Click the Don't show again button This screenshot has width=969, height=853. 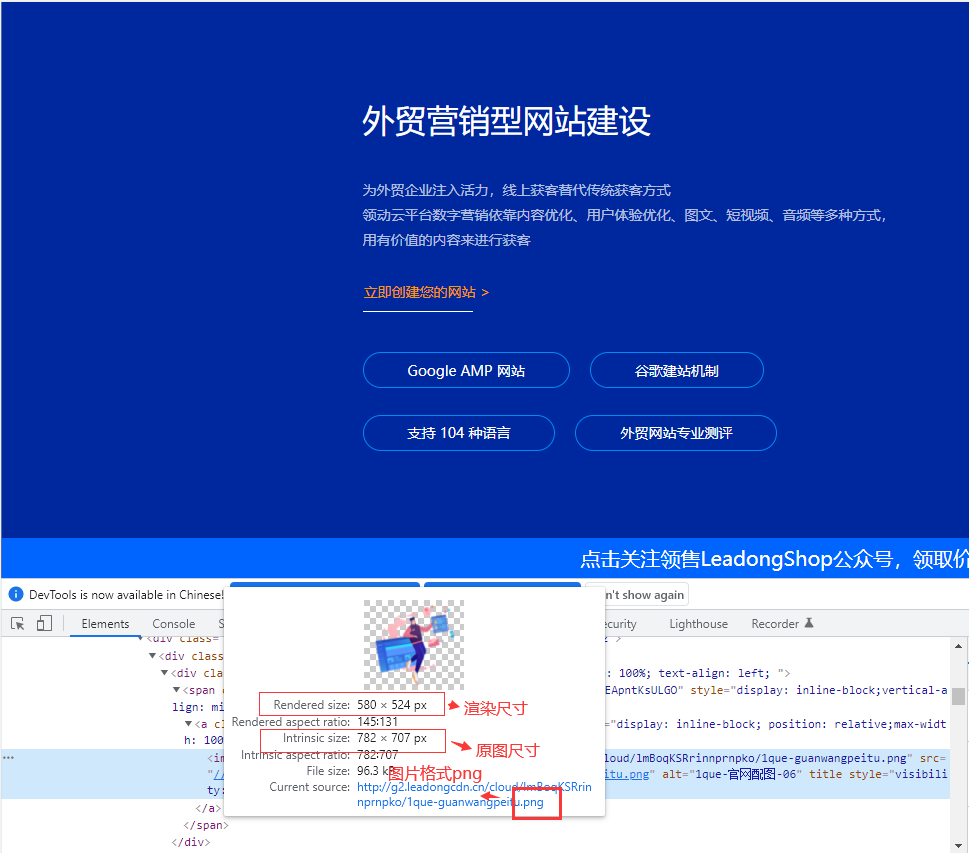638,594
